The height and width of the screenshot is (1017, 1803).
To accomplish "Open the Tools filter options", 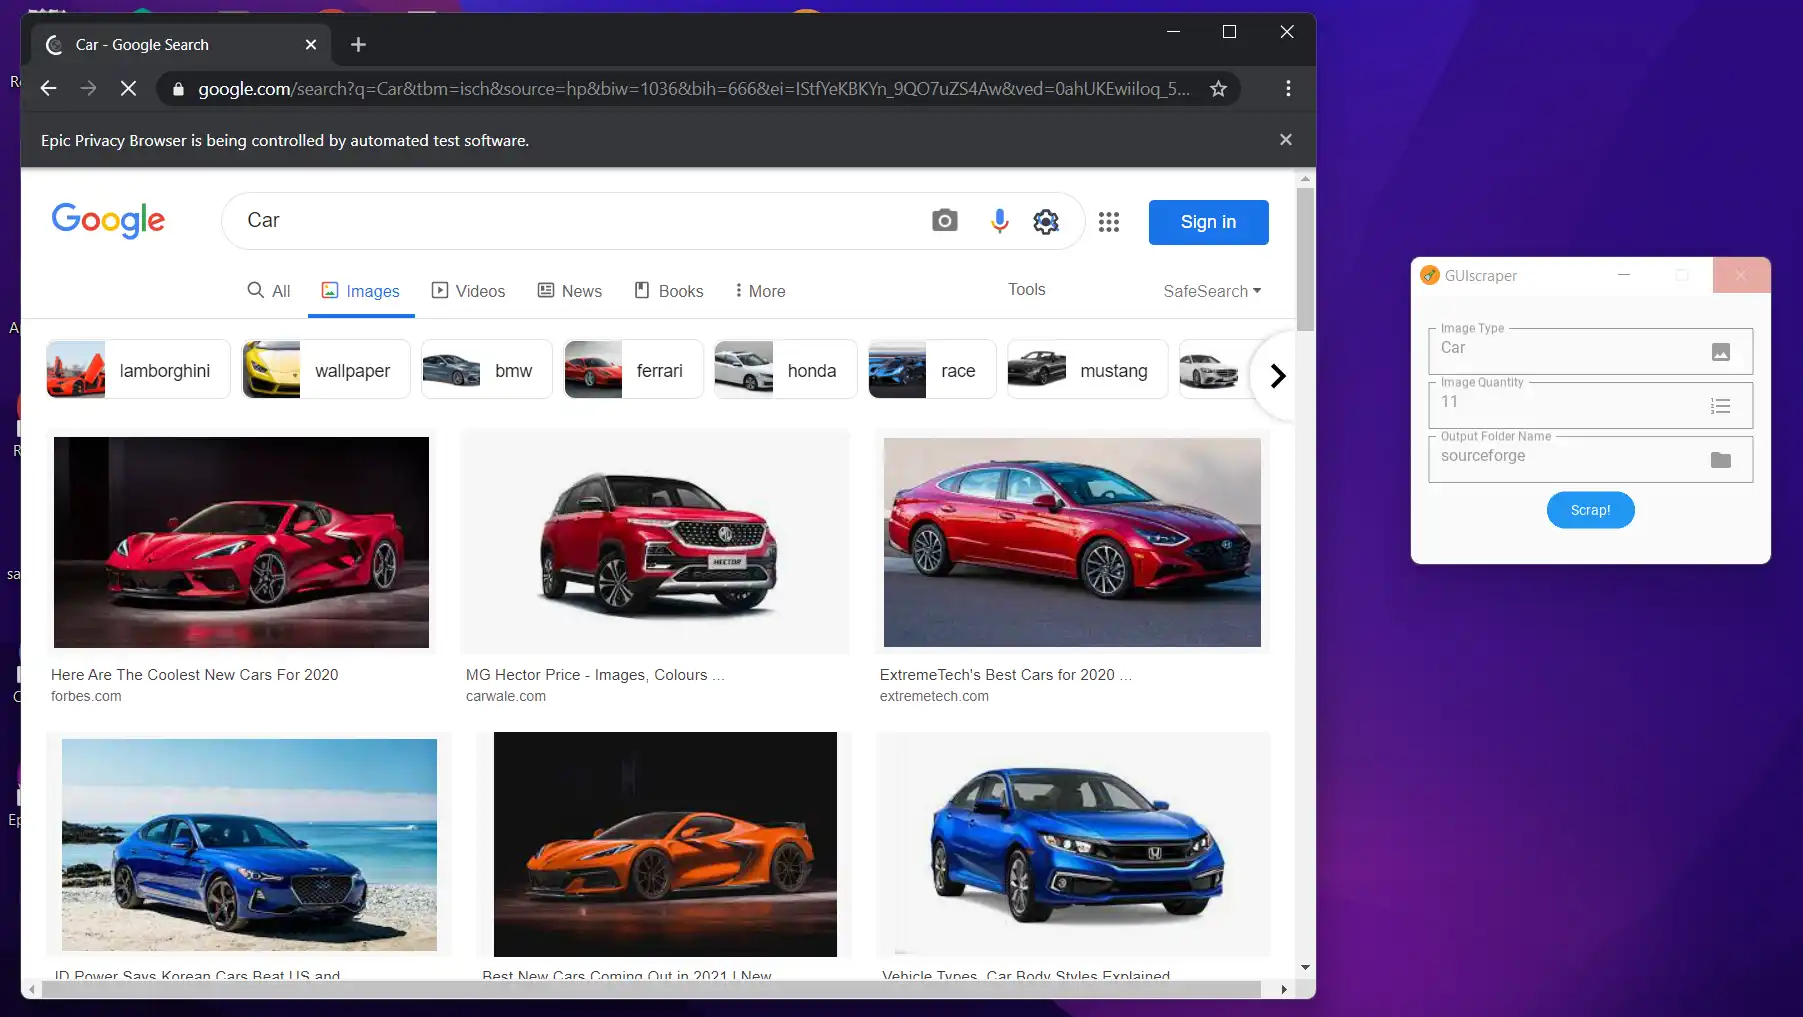I will tap(1026, 289).
